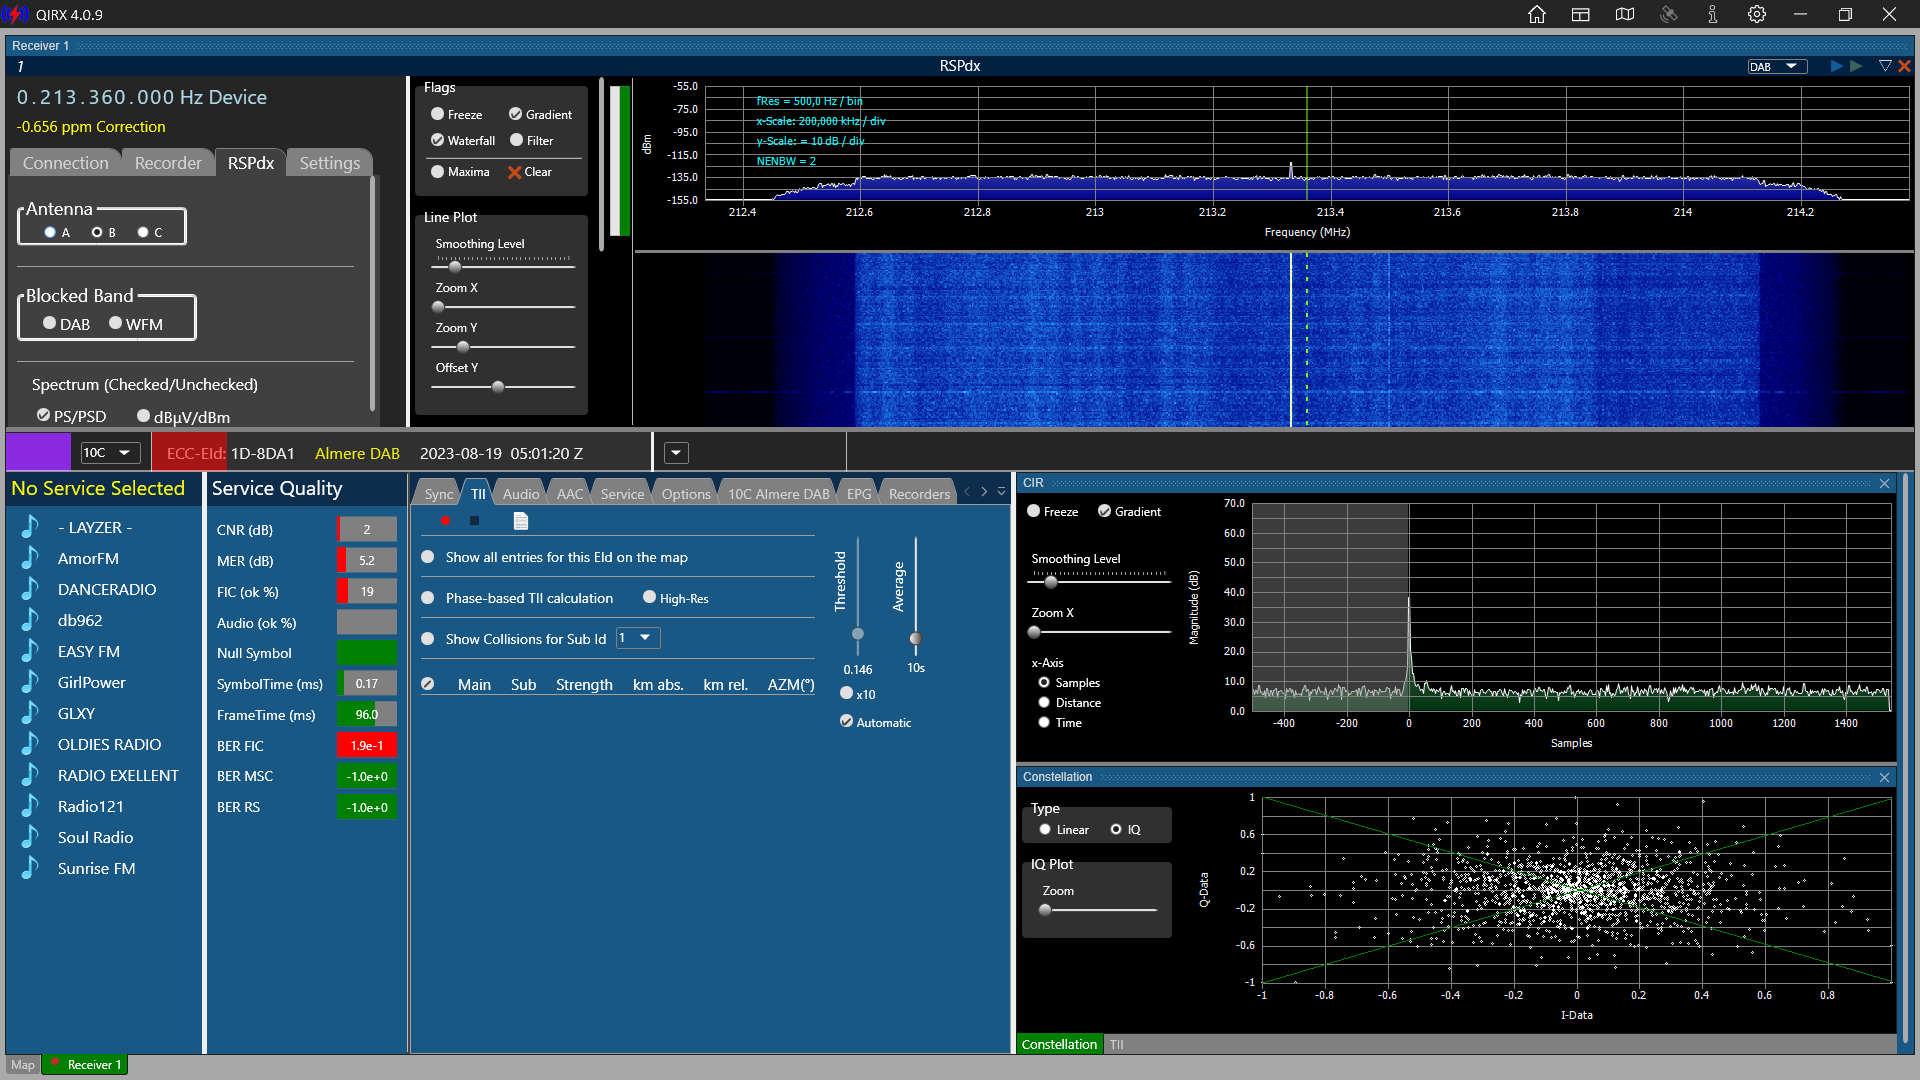
Task: Click GirlPower music note icon
Action: click(30, 681)
